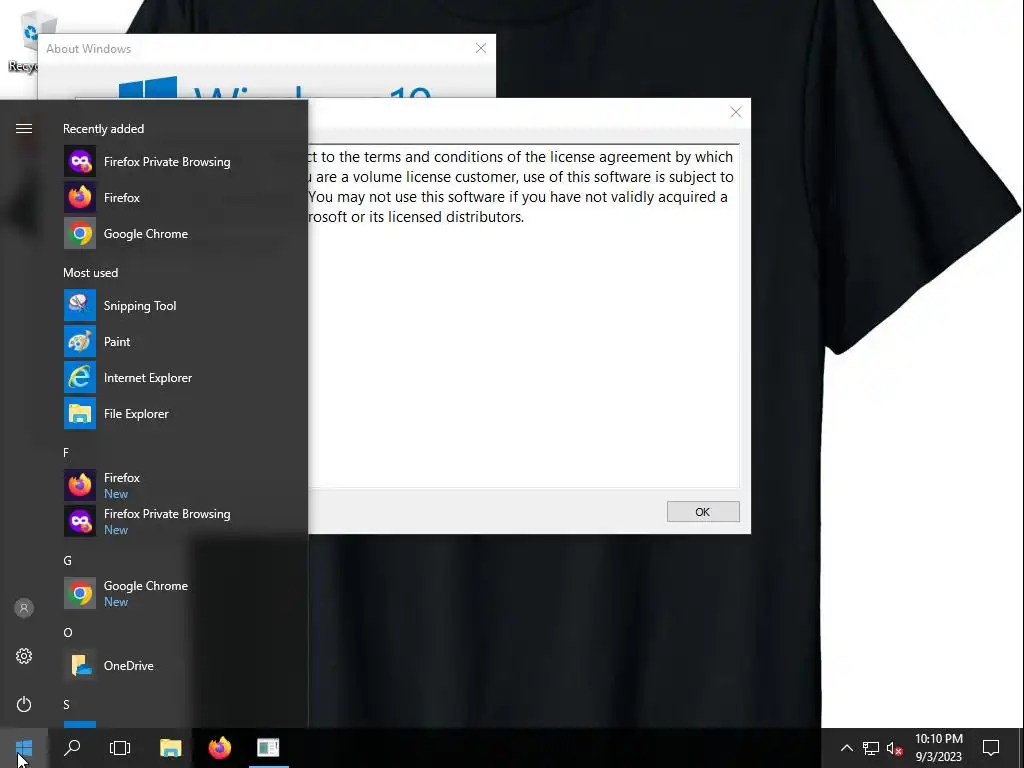The width and height of the screenshot is (1024, 768).
Task: Click the Recently added heading
Action: (103, 129)
